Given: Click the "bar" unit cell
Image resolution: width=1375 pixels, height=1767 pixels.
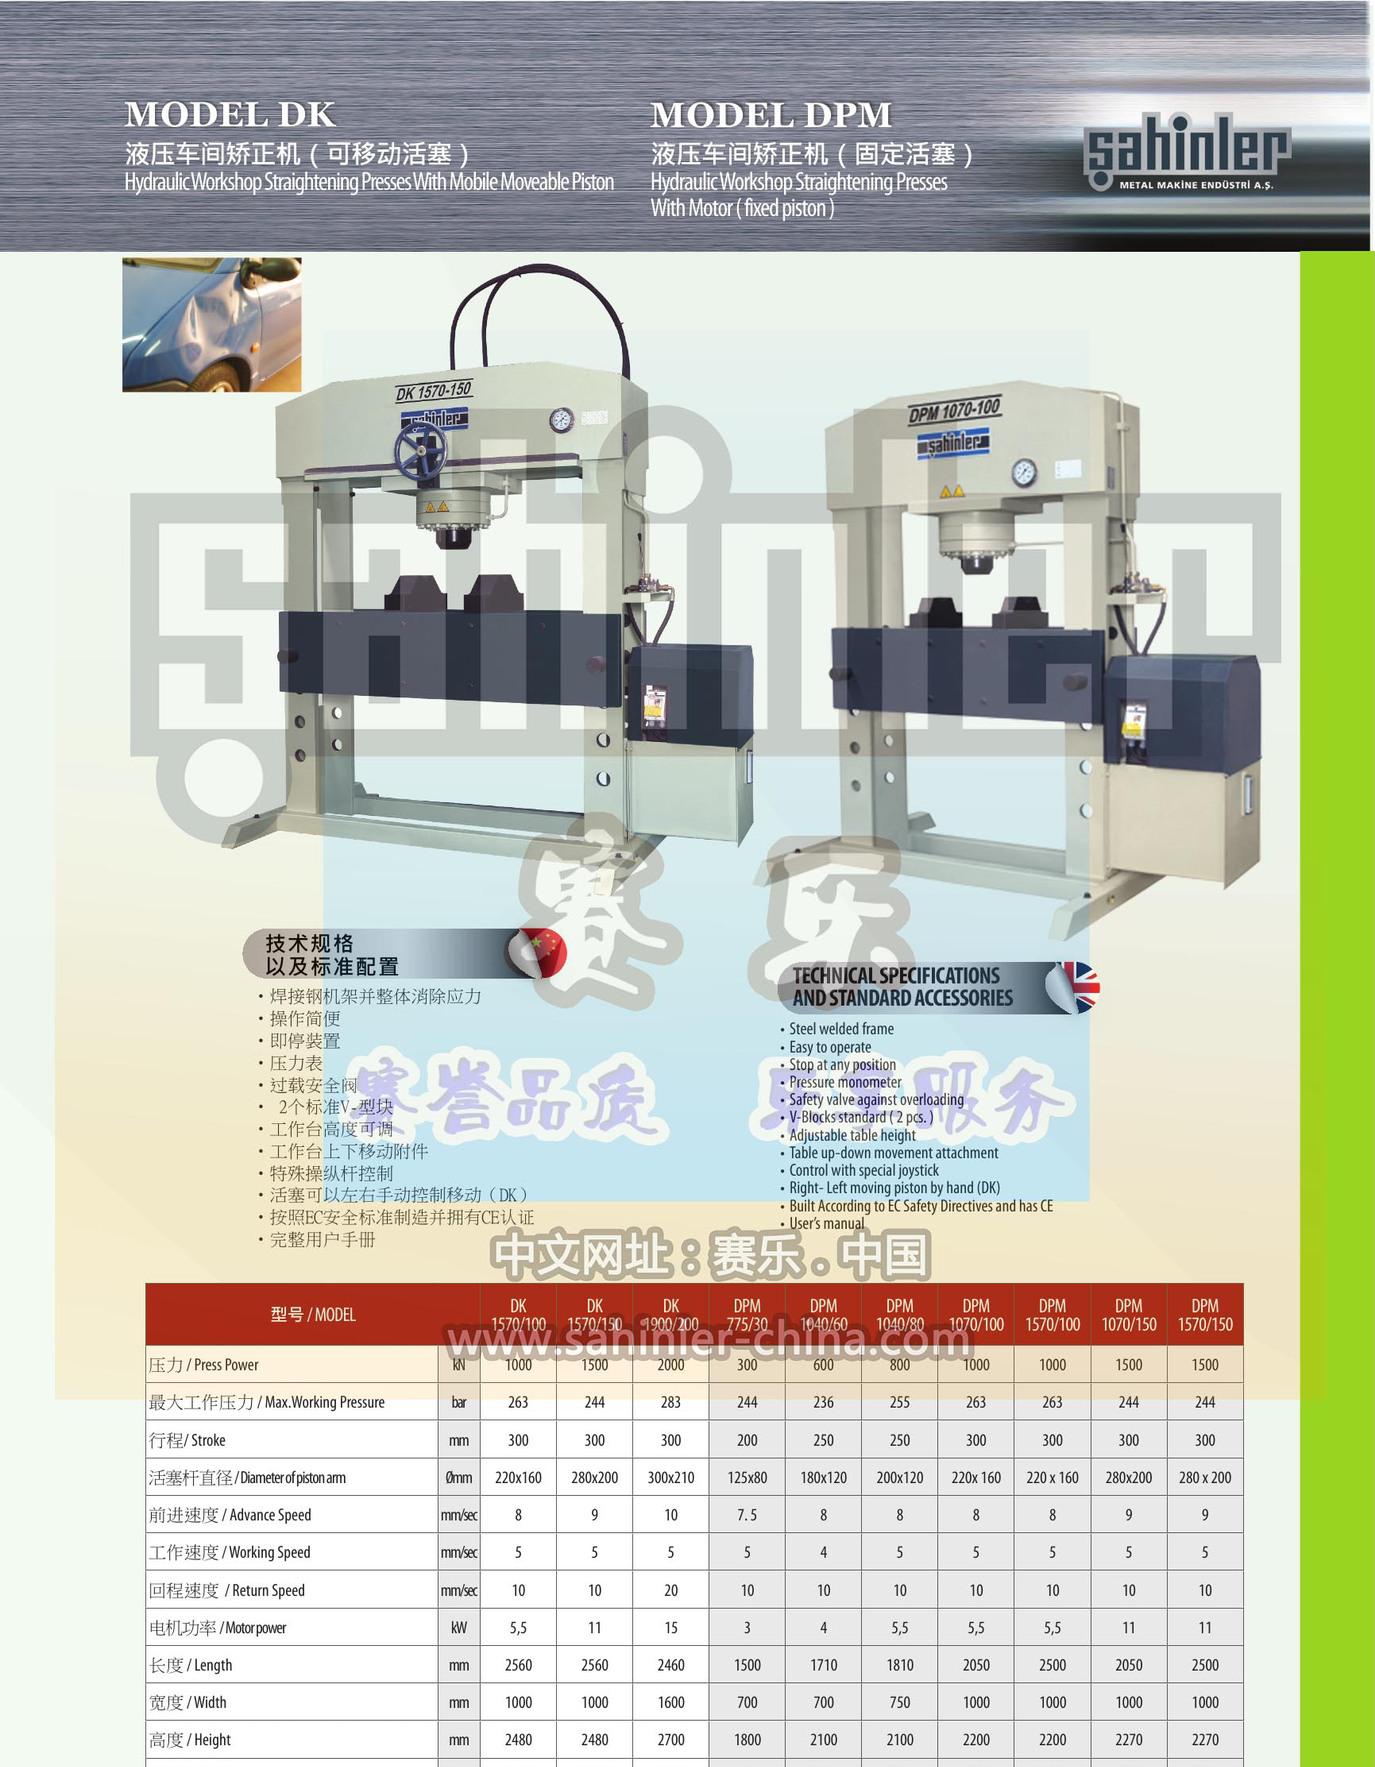Looking at the screenshot, I should (459, 1402).
